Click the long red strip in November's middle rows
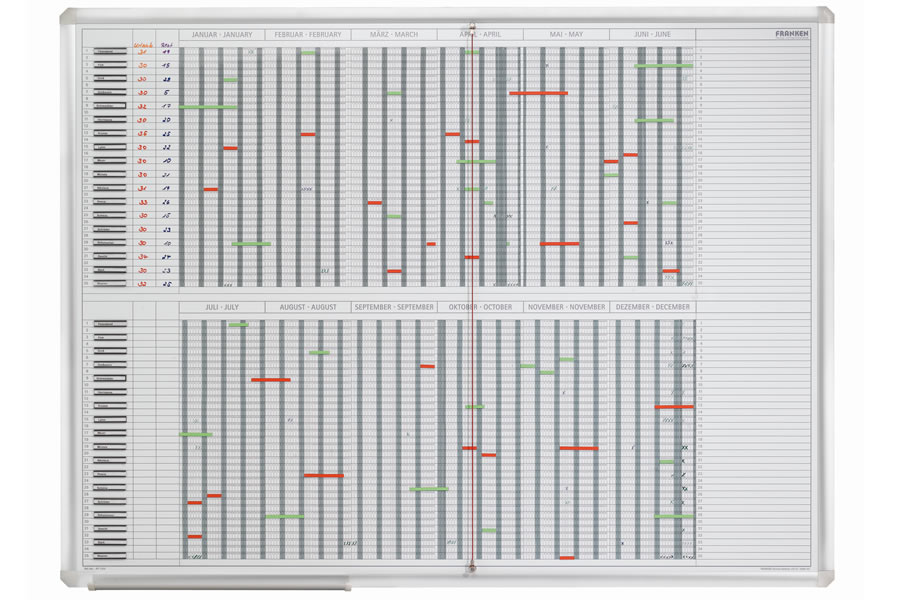The width and height of the screenshot is (900, 600). click(579, 448)
